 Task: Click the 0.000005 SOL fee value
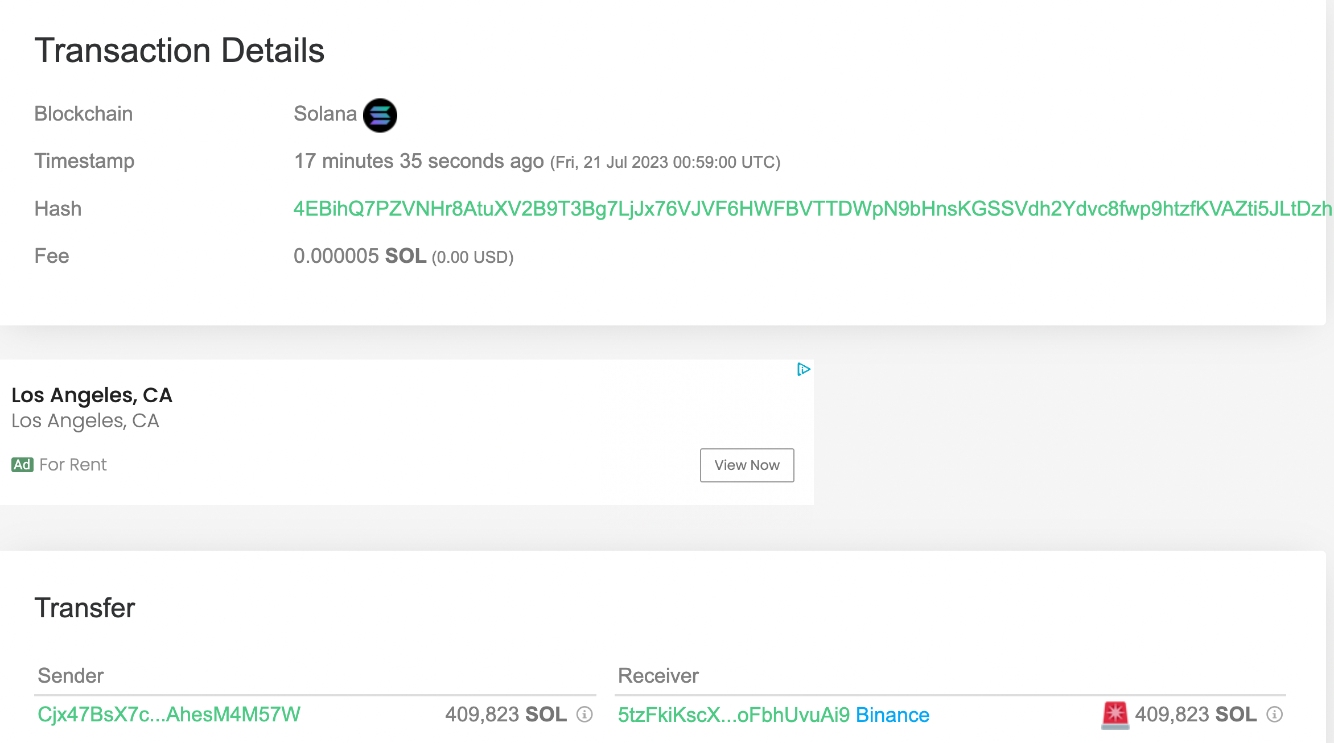[x=360, y=256]
